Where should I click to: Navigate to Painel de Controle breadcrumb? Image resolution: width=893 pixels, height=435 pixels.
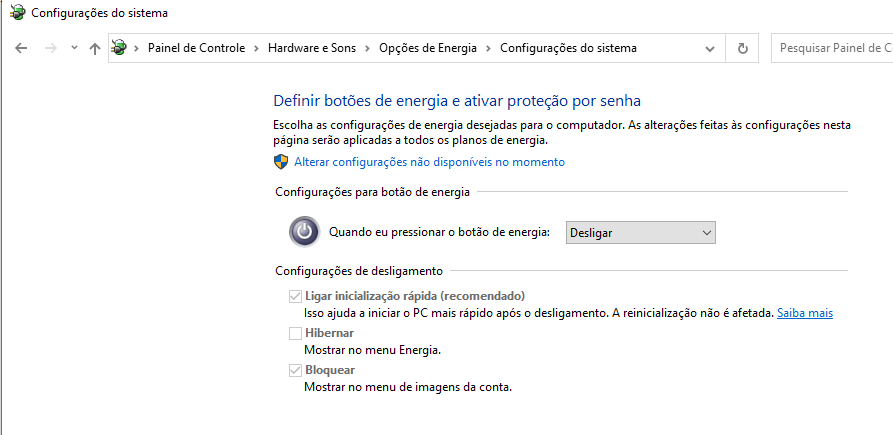click(x=196, y=48)
